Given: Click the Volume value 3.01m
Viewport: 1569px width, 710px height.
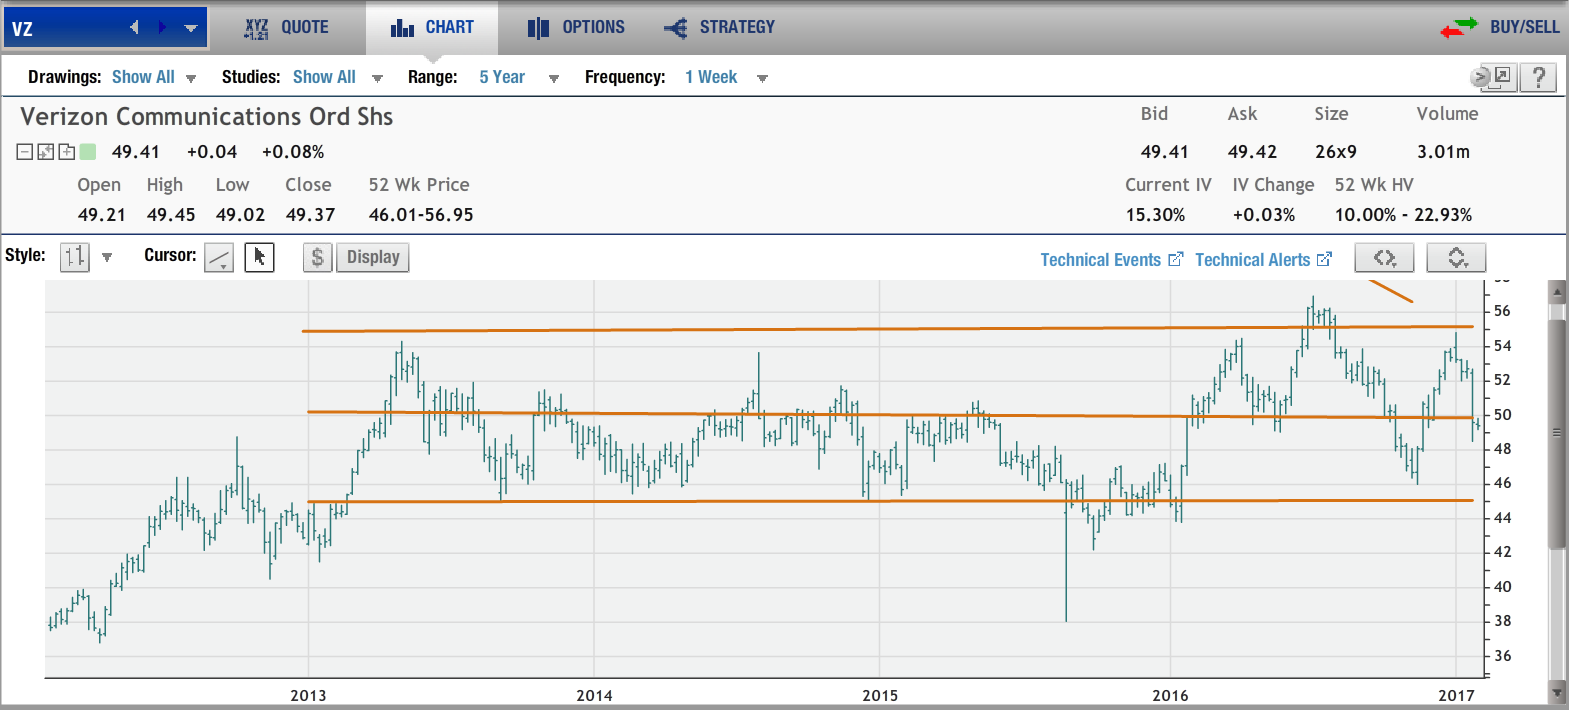Looking at the screenshot, I should coord(1443,152).
